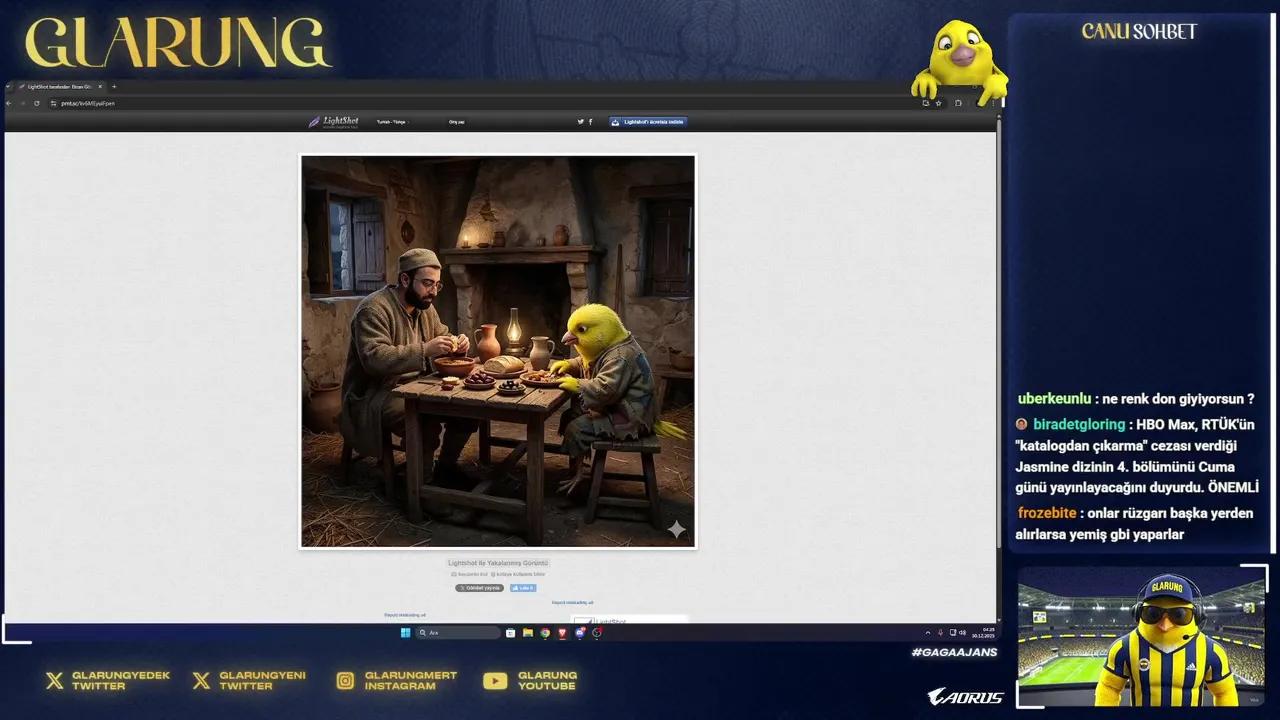Open the GLARUNGYEDEK Twitter profile icon
The height and width of the screenshot is (720, 1280).
[55, 681]
